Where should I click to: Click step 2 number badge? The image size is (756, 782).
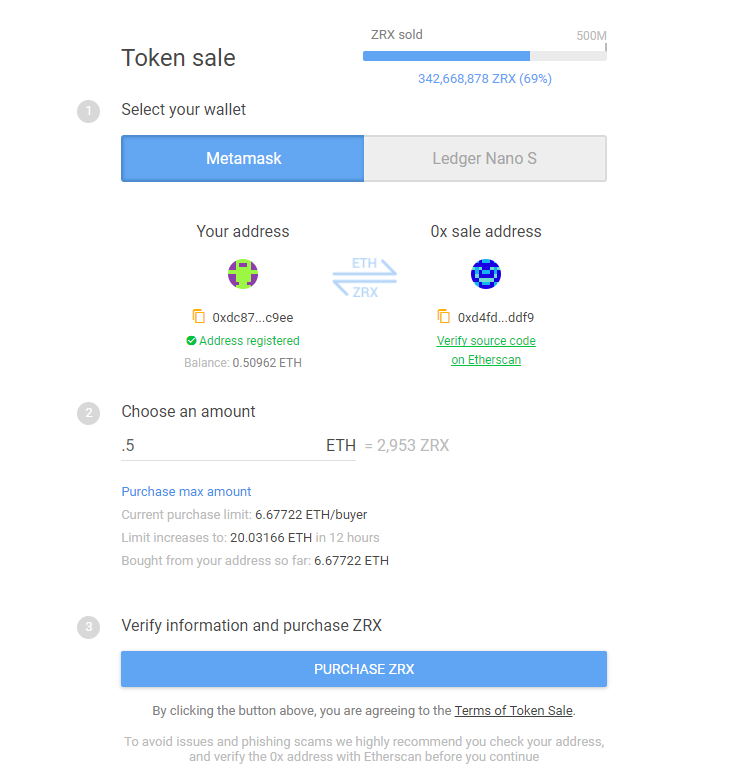89,413
